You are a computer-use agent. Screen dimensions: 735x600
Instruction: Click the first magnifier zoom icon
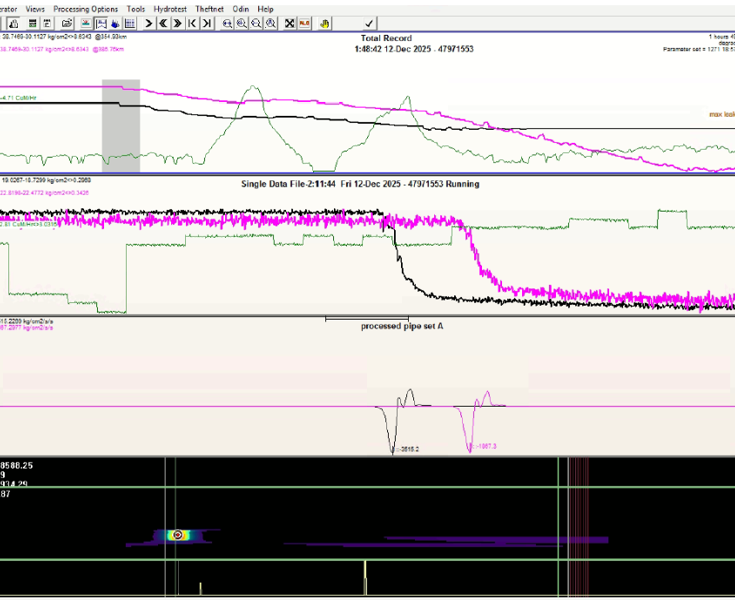coord(228,23)
